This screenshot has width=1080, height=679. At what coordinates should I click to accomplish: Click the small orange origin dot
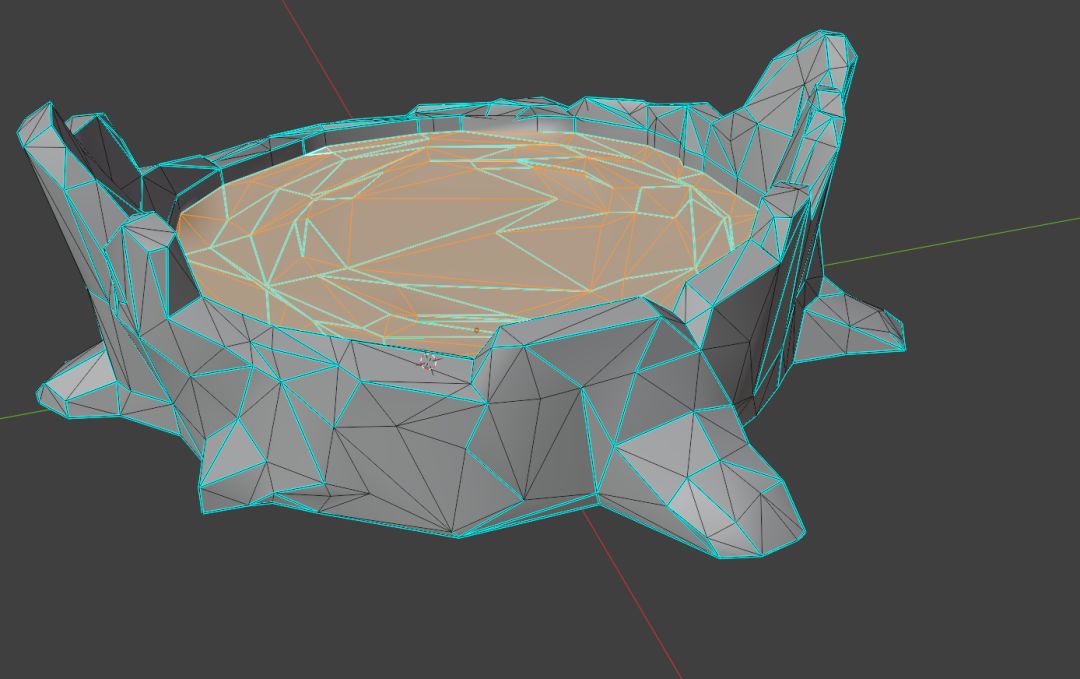[x=476, y=331]
